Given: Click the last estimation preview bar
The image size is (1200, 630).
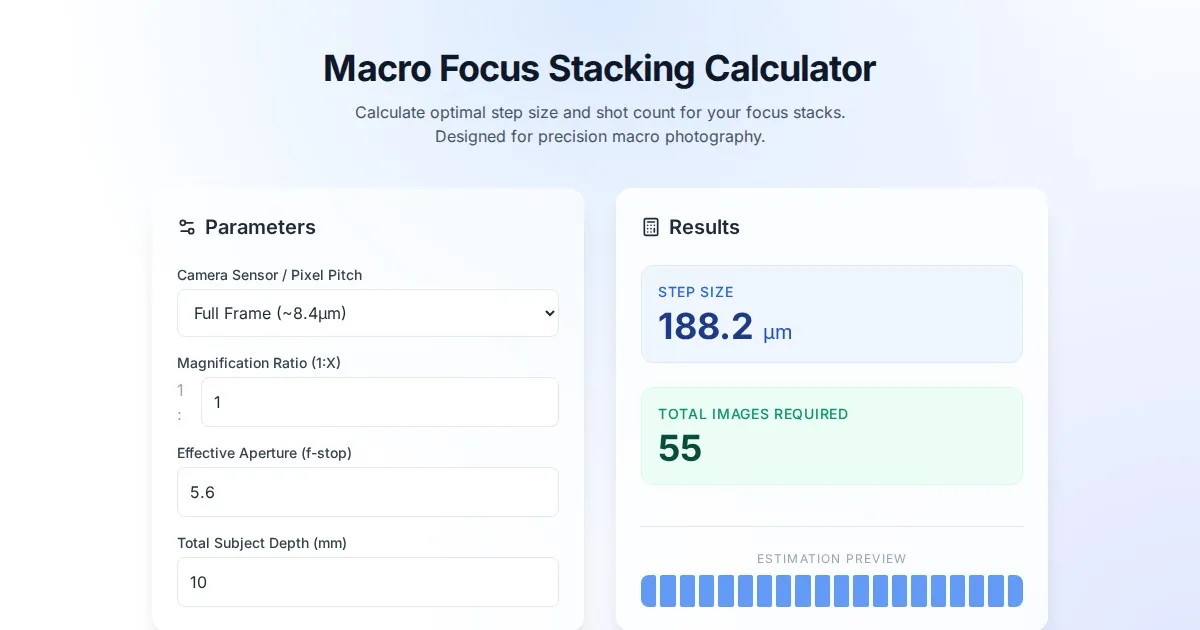Looking at the screenshot, I should tap(1015, 591).
